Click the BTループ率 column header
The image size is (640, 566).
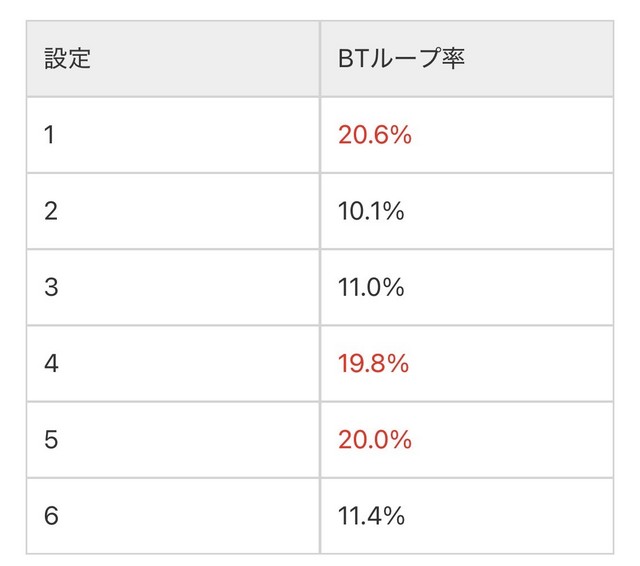(x=401, y=58)
